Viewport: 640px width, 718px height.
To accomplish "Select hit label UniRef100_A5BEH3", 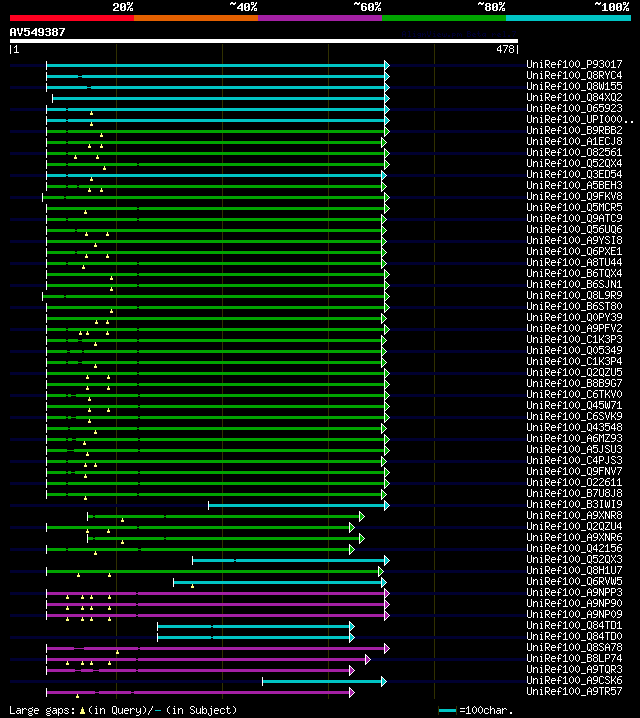I will [x=574, y=185].
